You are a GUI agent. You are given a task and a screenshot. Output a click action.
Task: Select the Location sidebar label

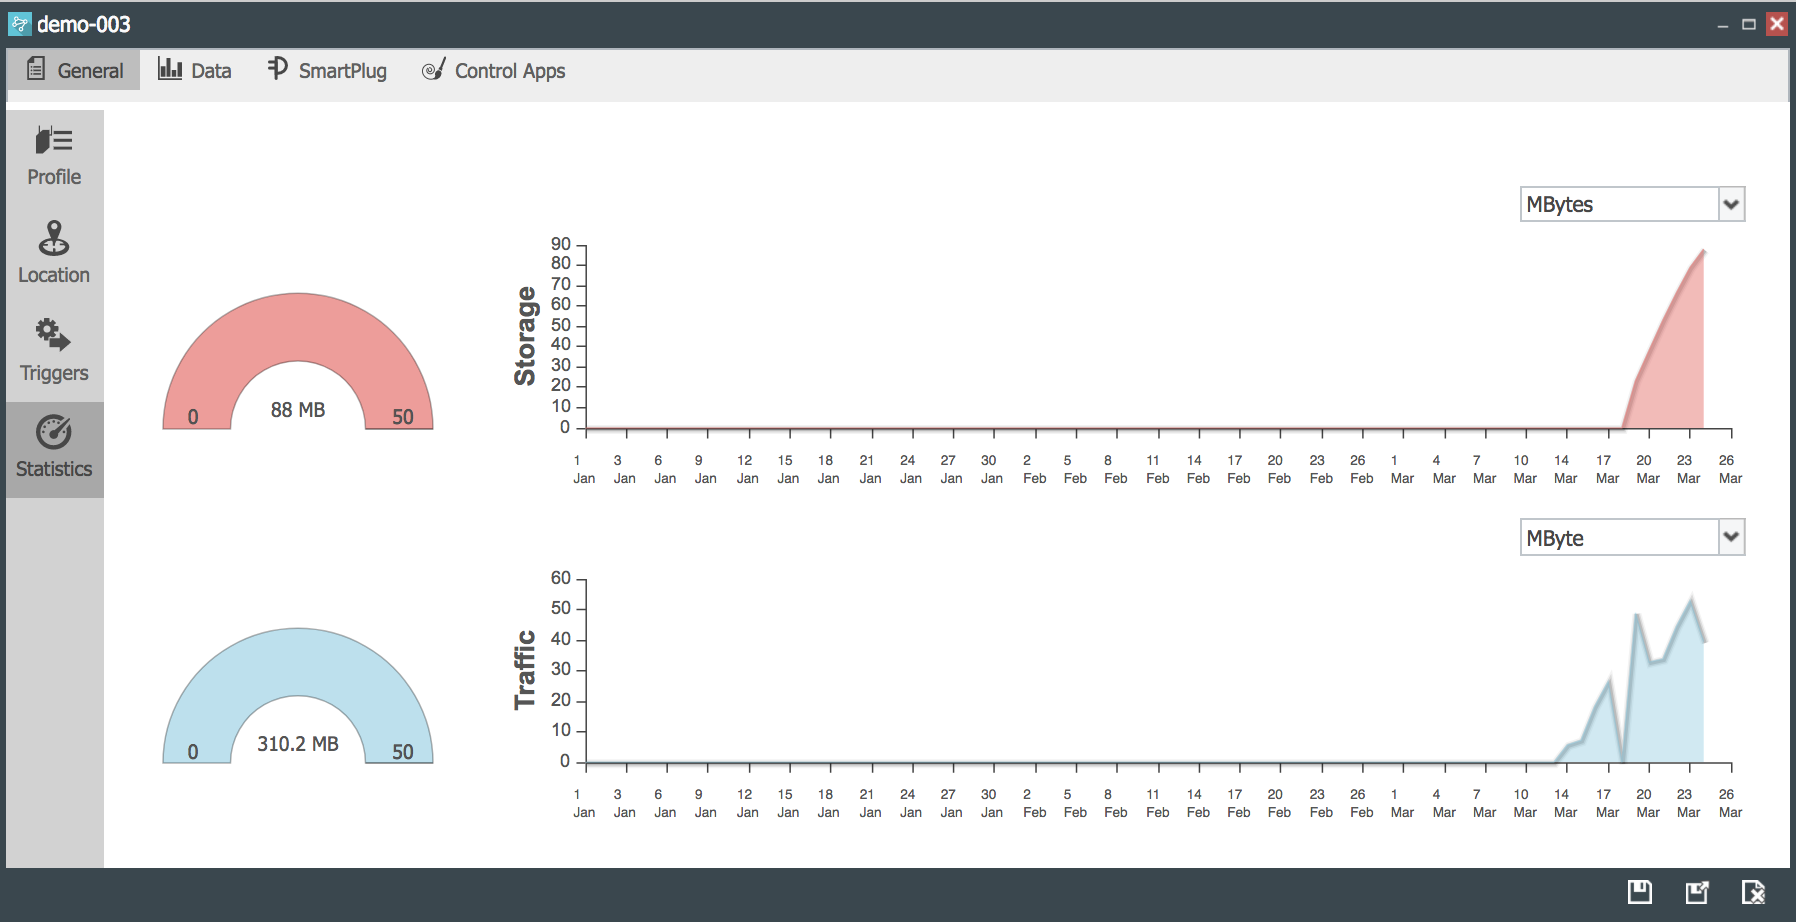(54, 275)
